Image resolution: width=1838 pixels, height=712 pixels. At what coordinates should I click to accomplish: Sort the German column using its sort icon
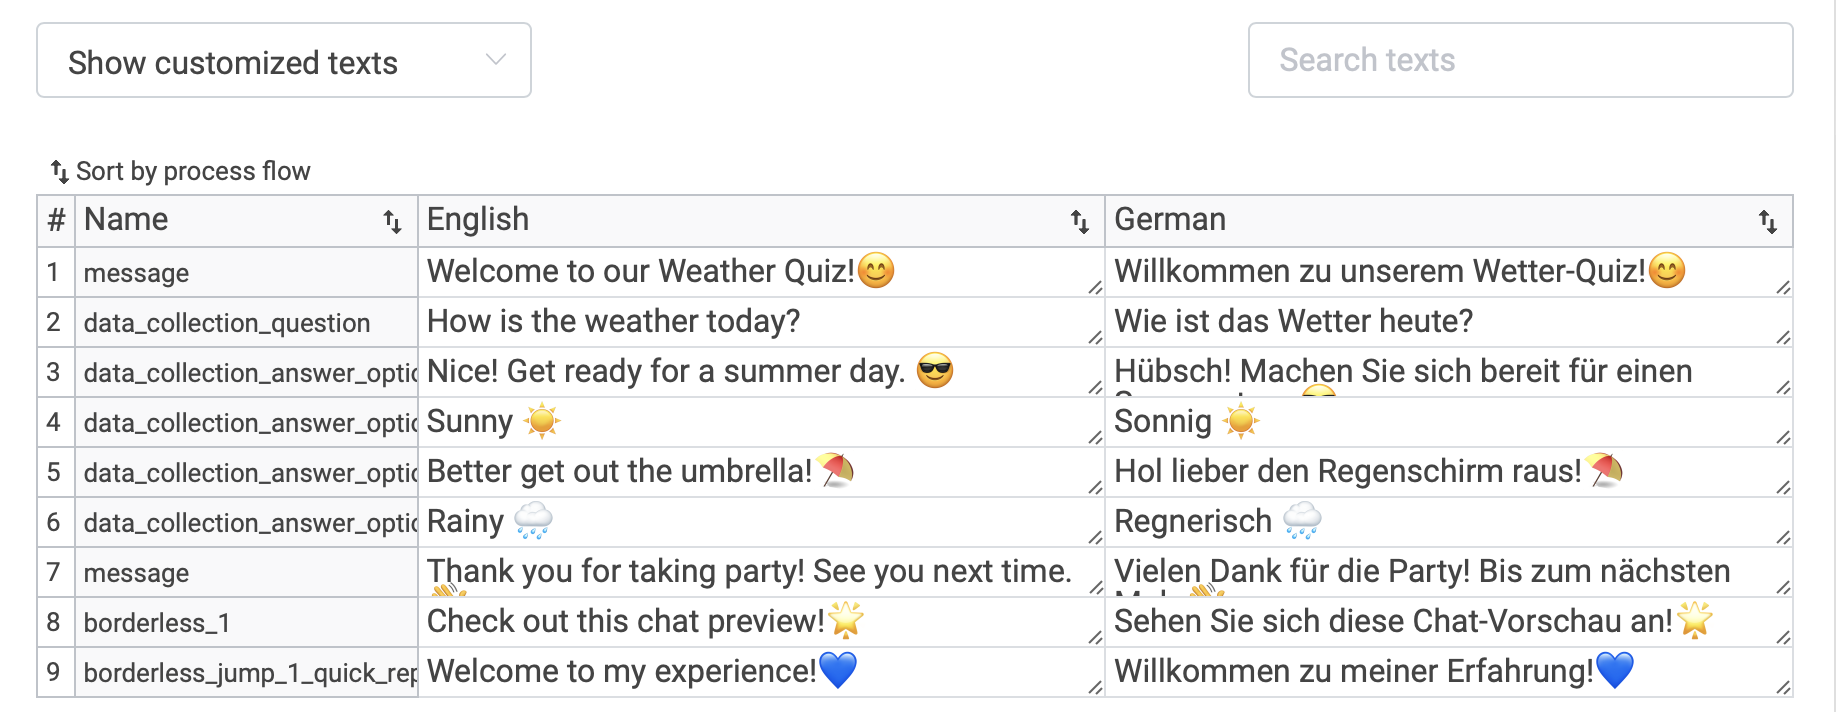(x=1768, y=220)
